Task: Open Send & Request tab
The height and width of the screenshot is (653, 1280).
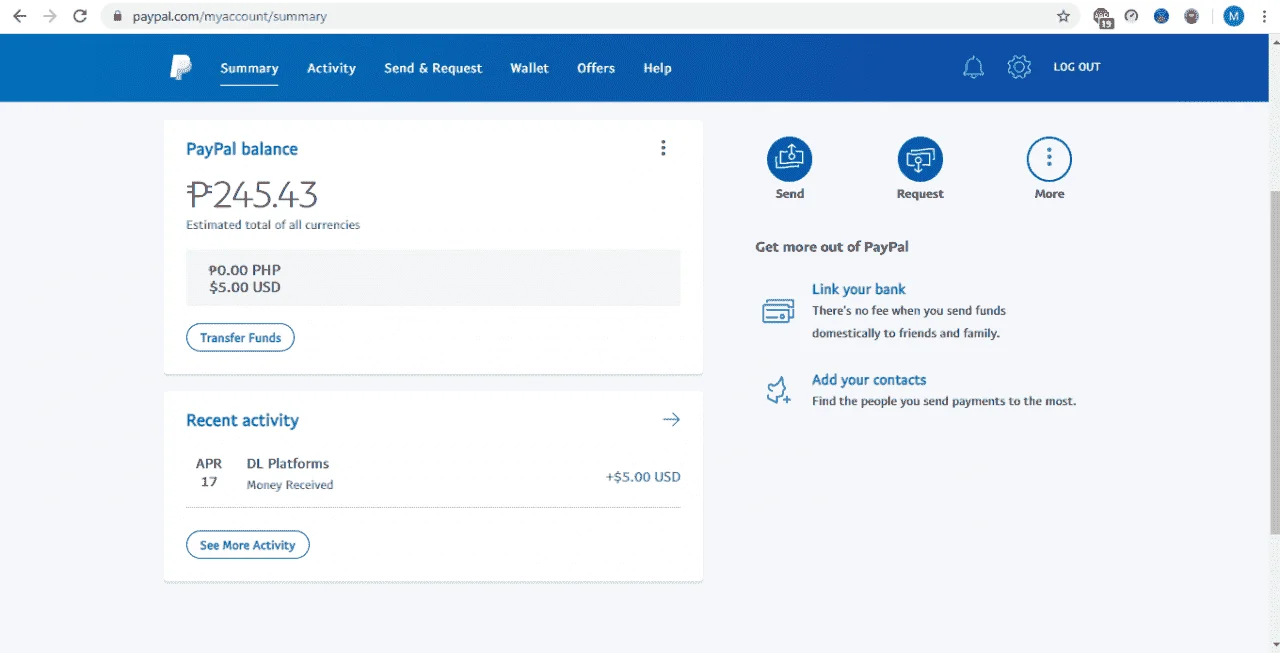Action: [x=433, y=68]
